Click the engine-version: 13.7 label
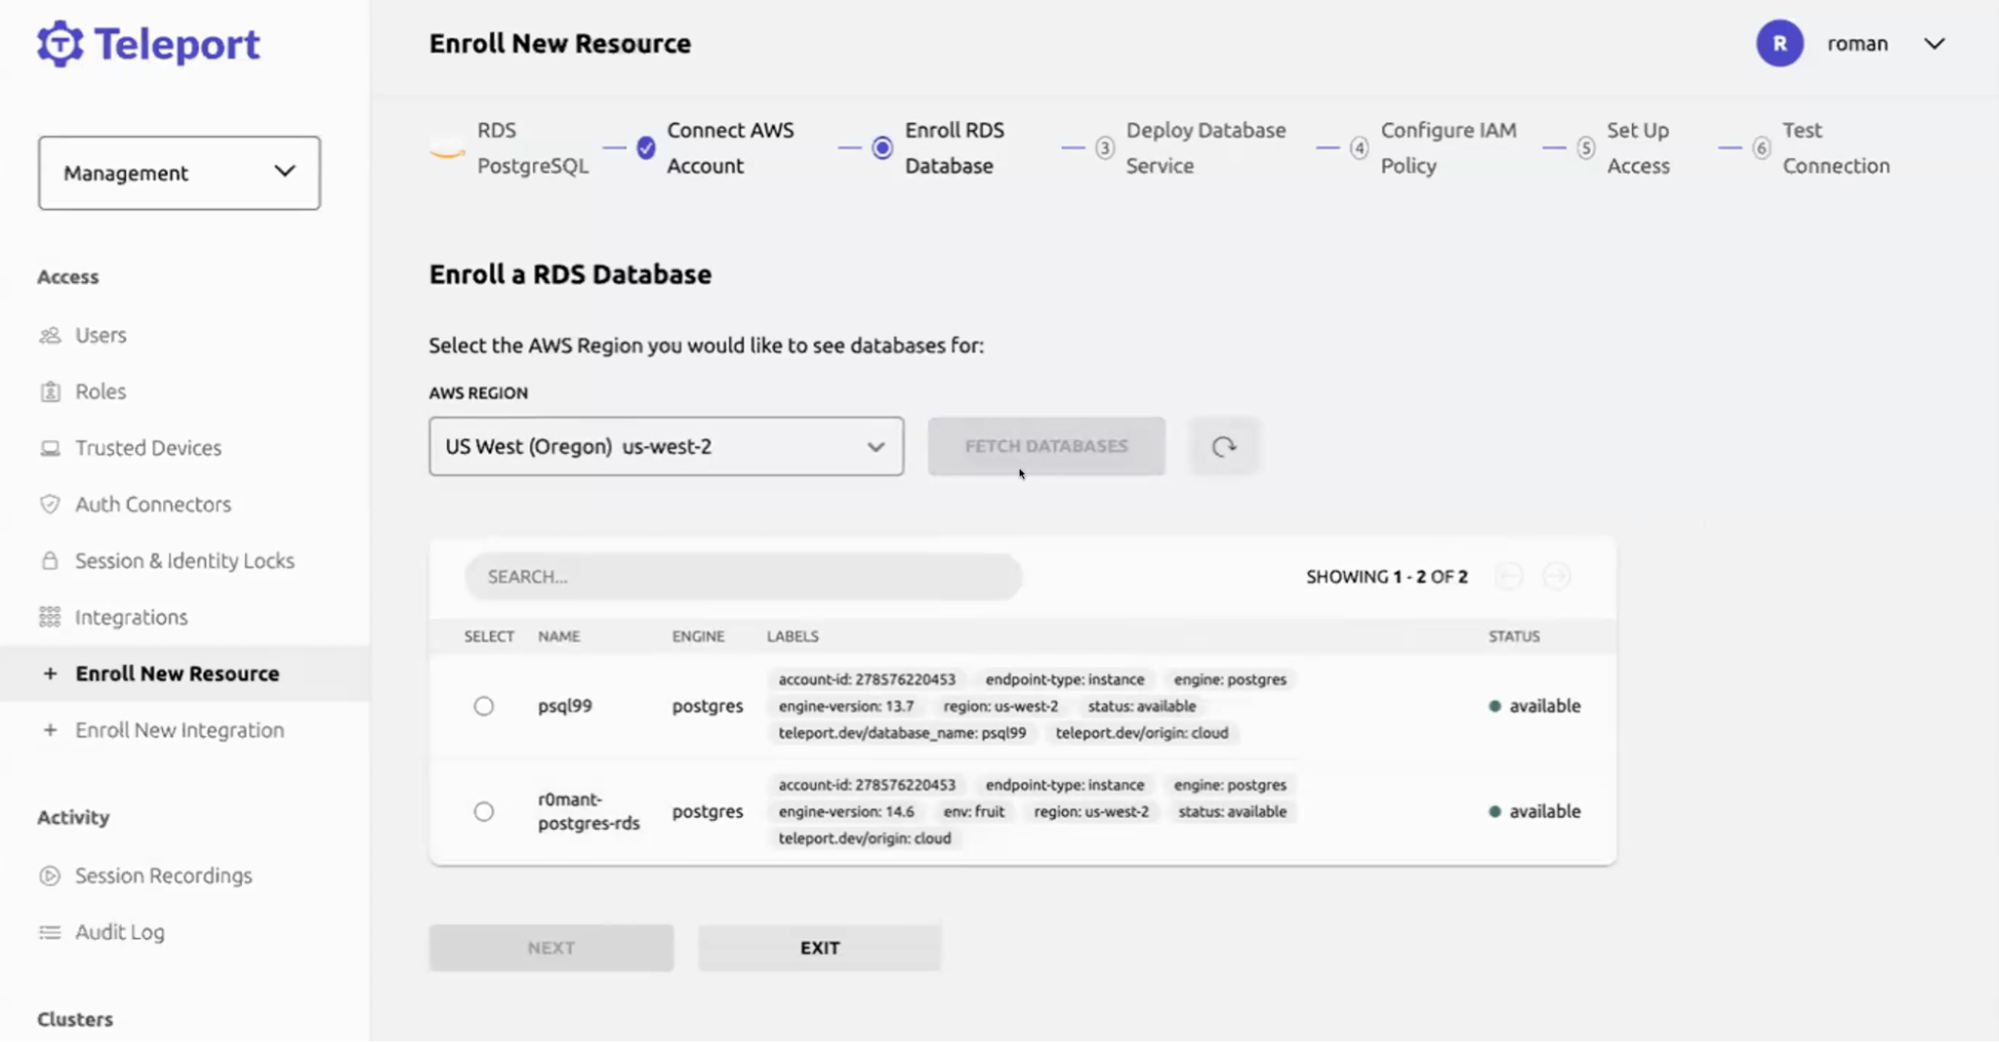Image resolution: width=1999 pixels, height=1042 pixels. (846, 706)
